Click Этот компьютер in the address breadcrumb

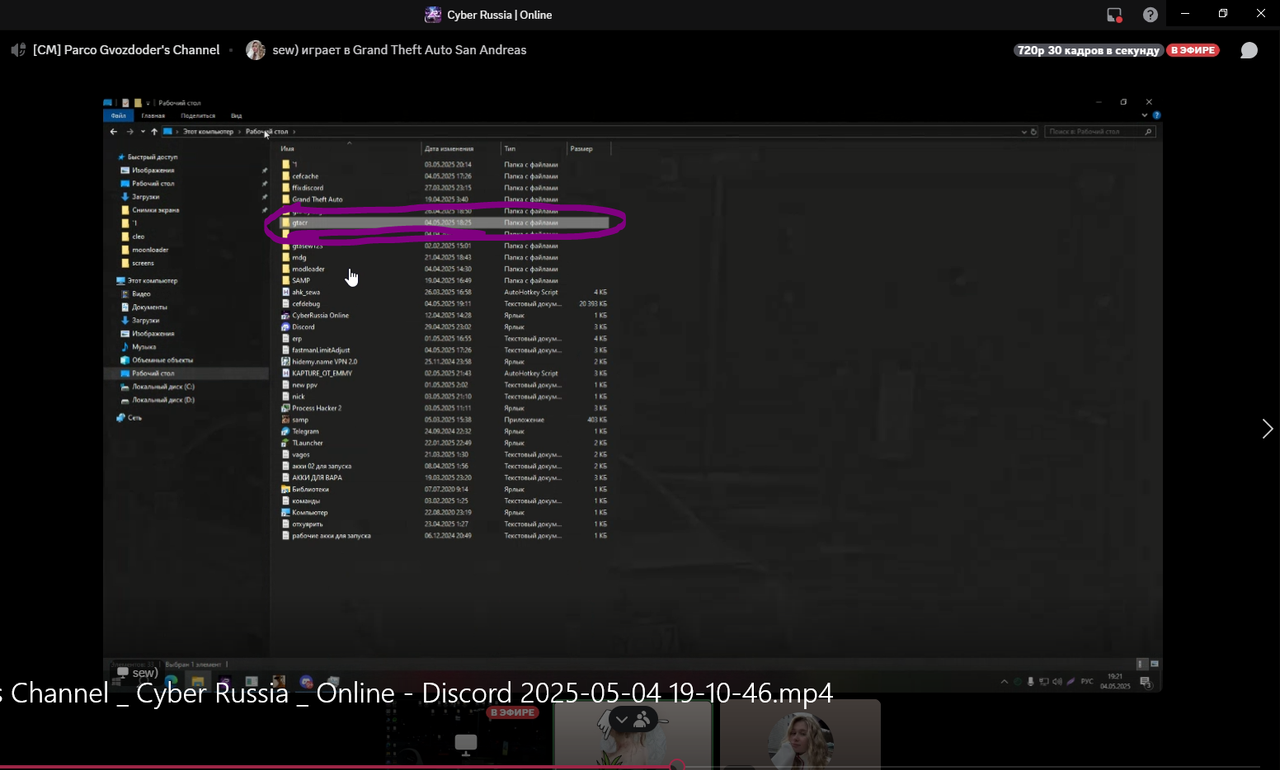point(208,132)
